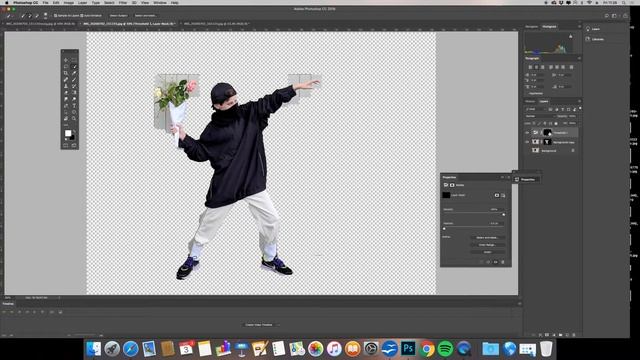Select the Eyedropper tool
This screenshot has height=360, width=640.
[x=74, y=73]
